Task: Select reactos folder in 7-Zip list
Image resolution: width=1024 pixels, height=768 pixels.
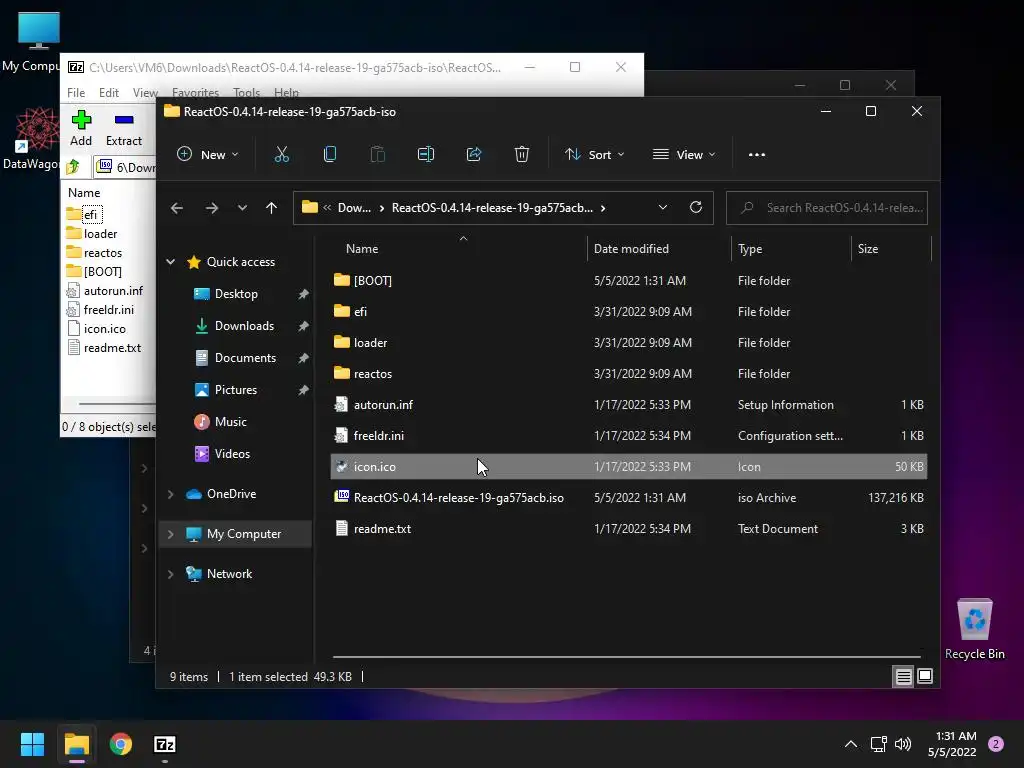Action: (x=103, y=253)
